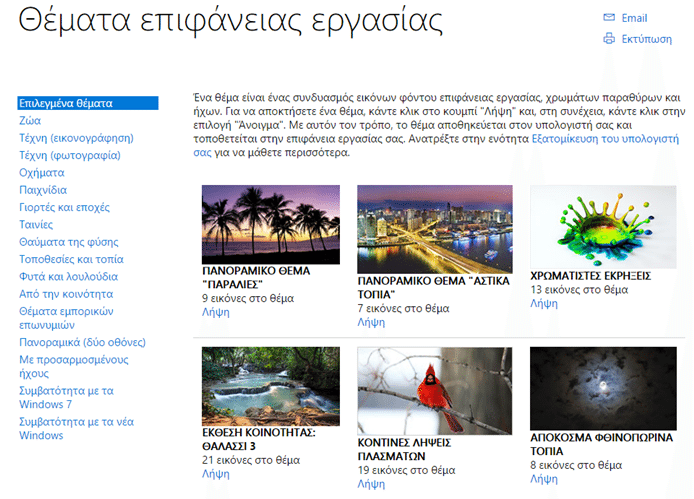Click the ΧΡΩΜΑΤΙΣΤΕΣ ΕΚΡΗΞΕΙΣ title

click(591, 276)
